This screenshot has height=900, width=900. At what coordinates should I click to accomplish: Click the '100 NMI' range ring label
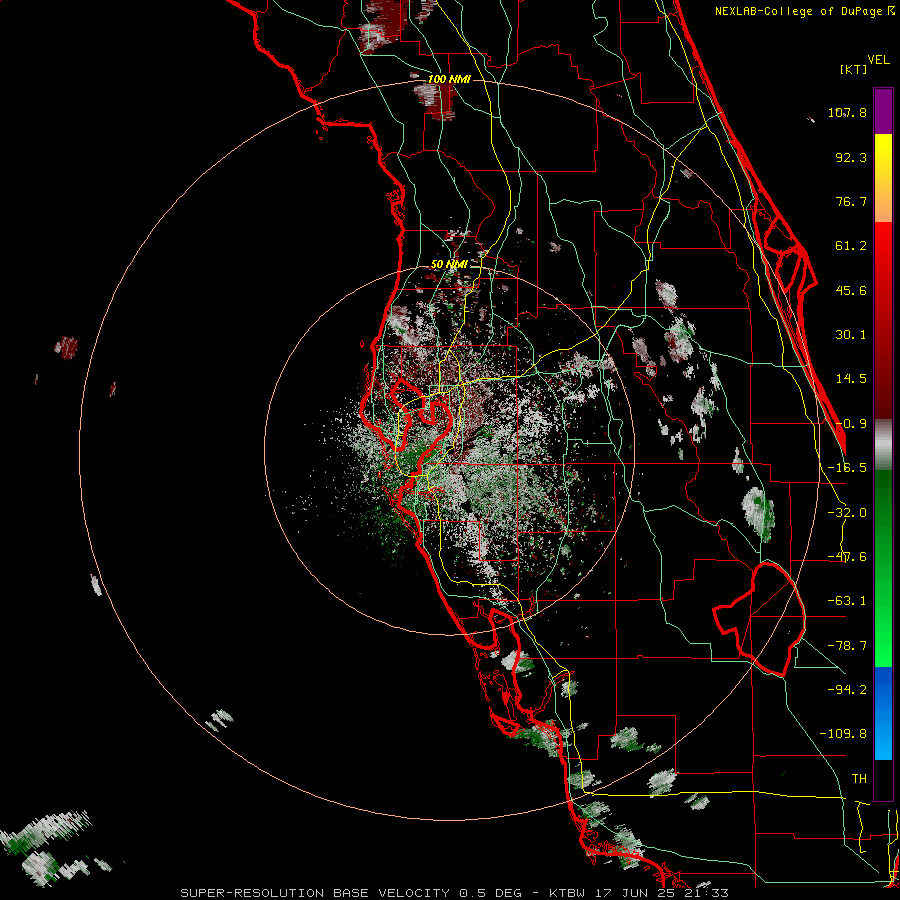[x=449, y=79]
